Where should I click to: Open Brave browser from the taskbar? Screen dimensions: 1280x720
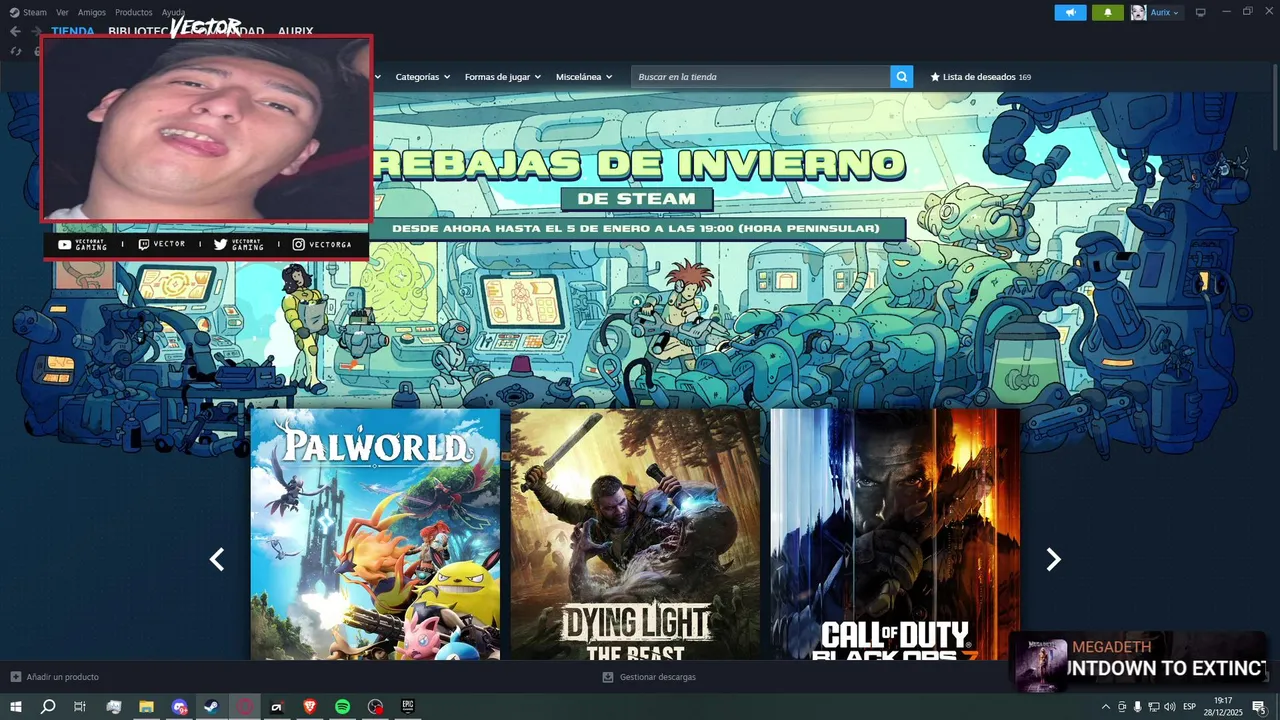pyautogui.click(x=310, y=707)
